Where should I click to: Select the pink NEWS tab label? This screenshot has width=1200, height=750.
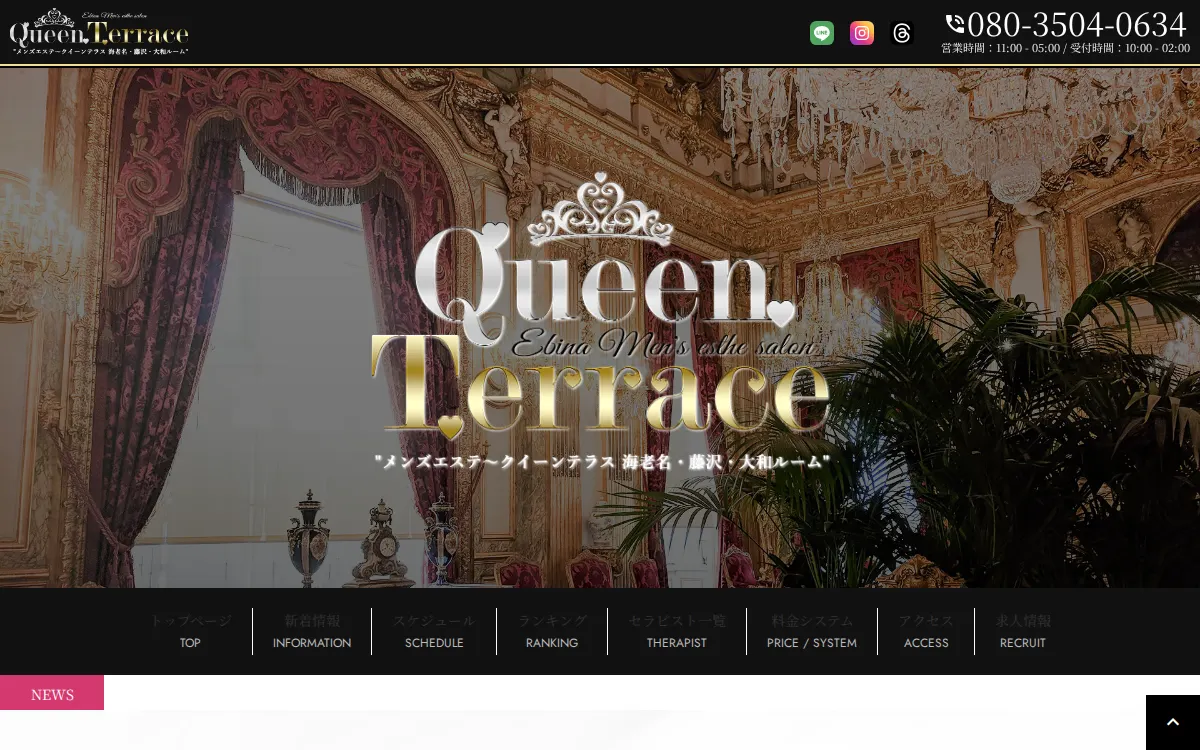(x=52, y=694)
